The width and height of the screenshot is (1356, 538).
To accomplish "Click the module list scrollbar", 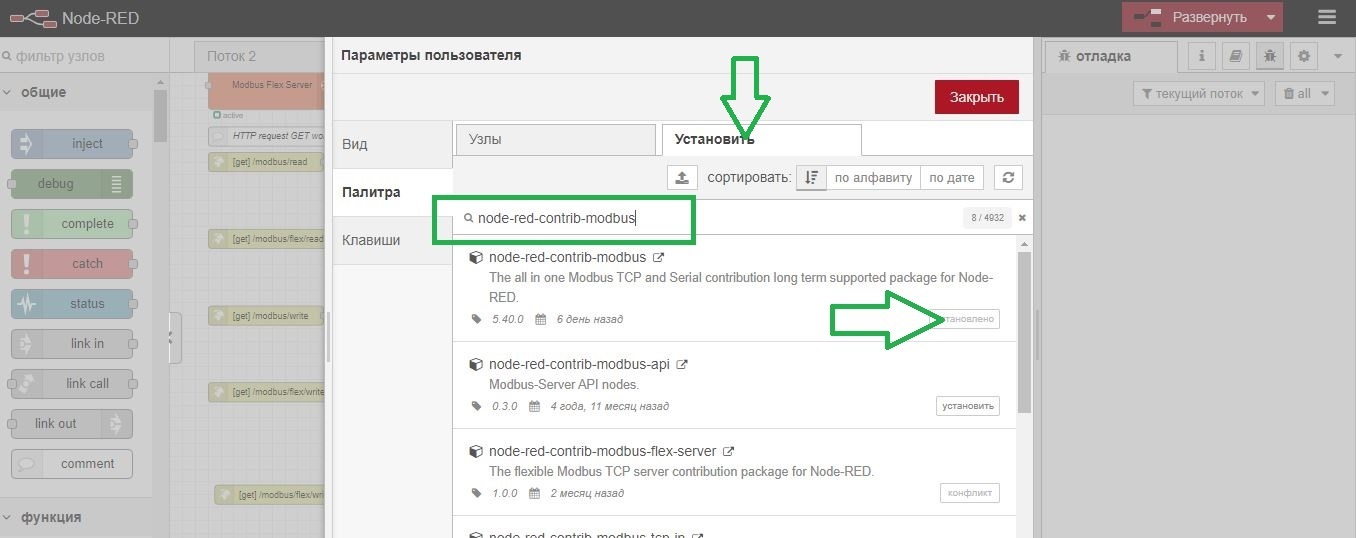I will point(1024,332).
